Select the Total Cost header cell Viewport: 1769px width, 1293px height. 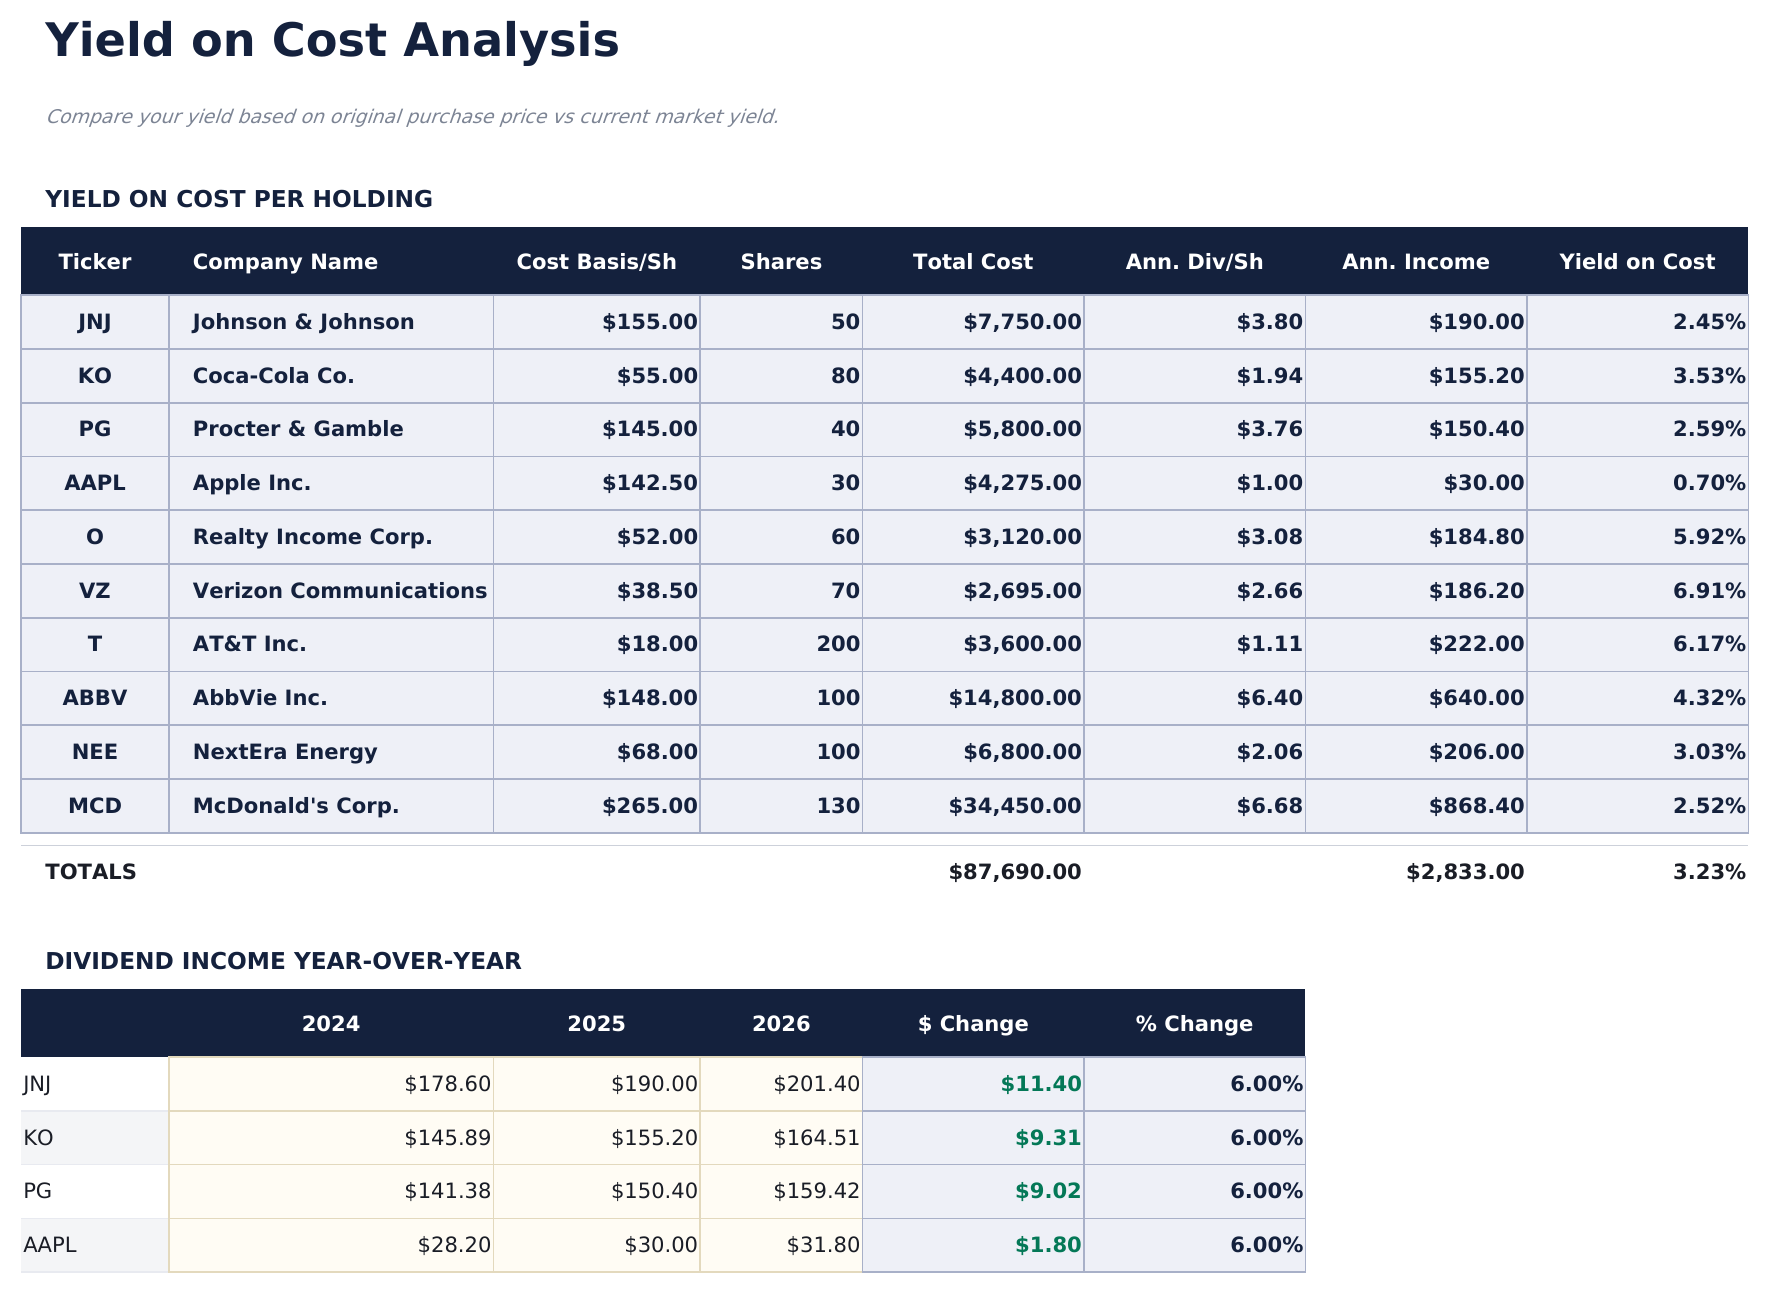tap(973, 261)
